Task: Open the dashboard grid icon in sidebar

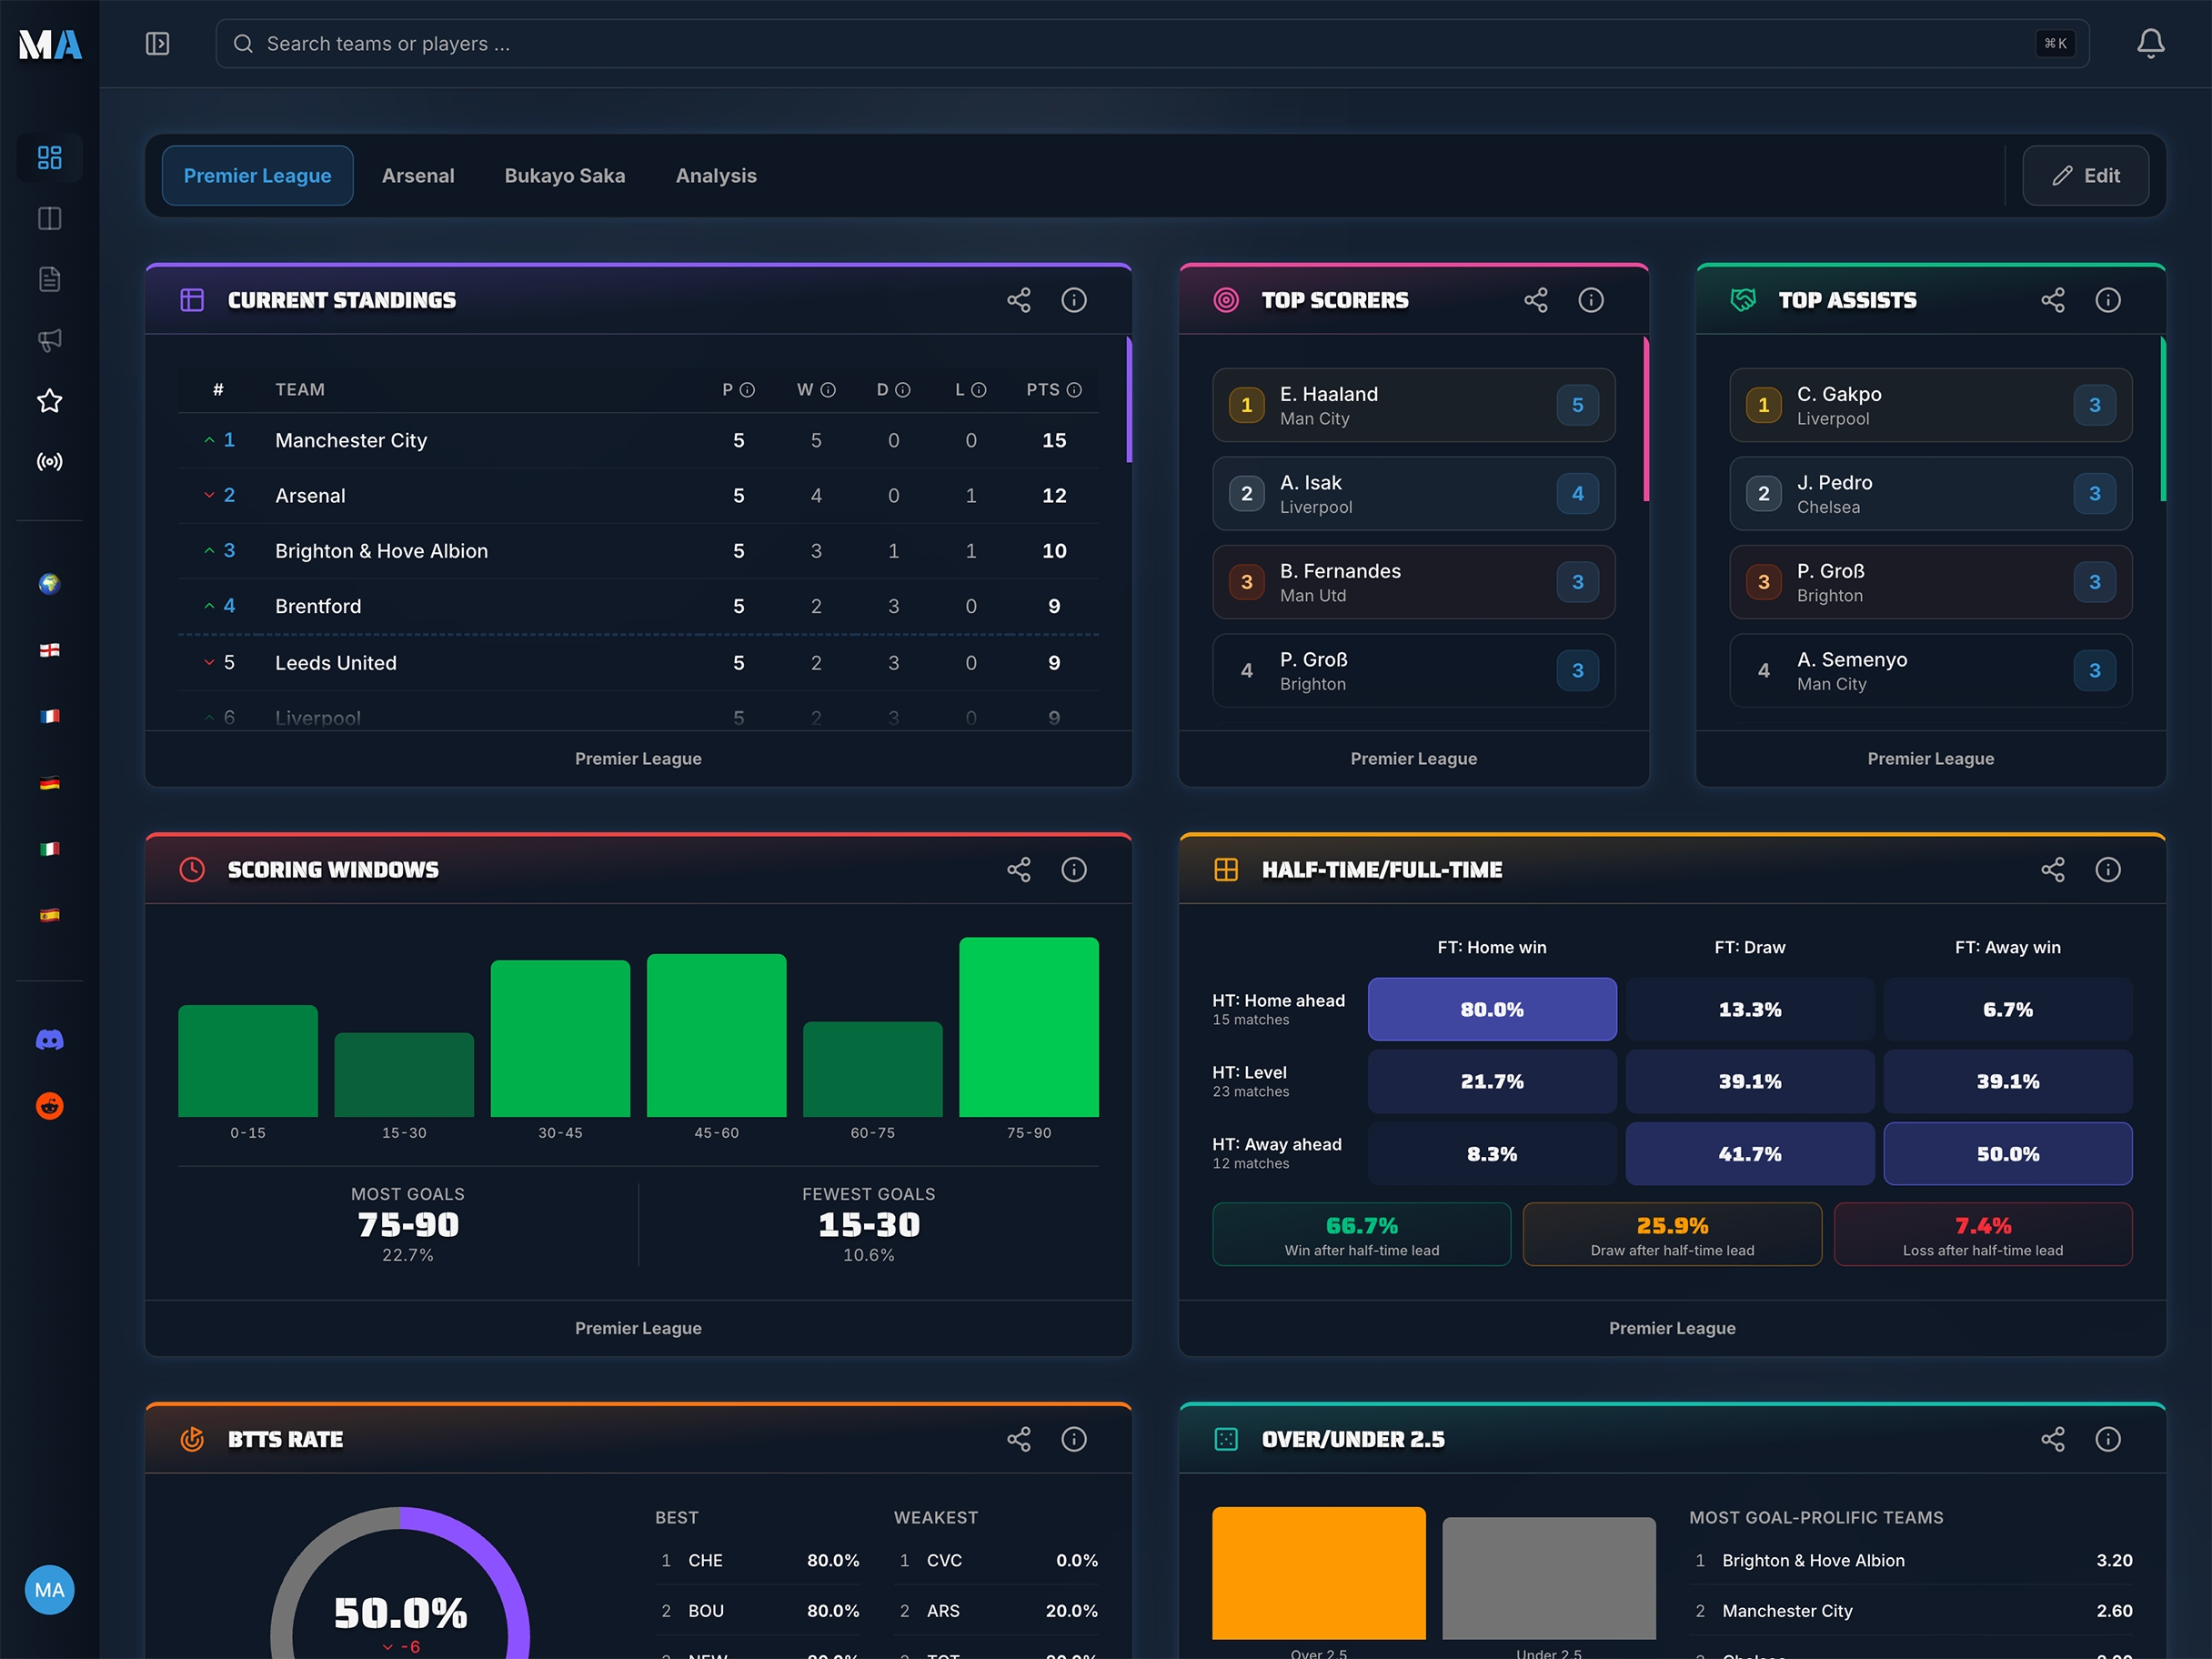Action: tap(49, 157)
